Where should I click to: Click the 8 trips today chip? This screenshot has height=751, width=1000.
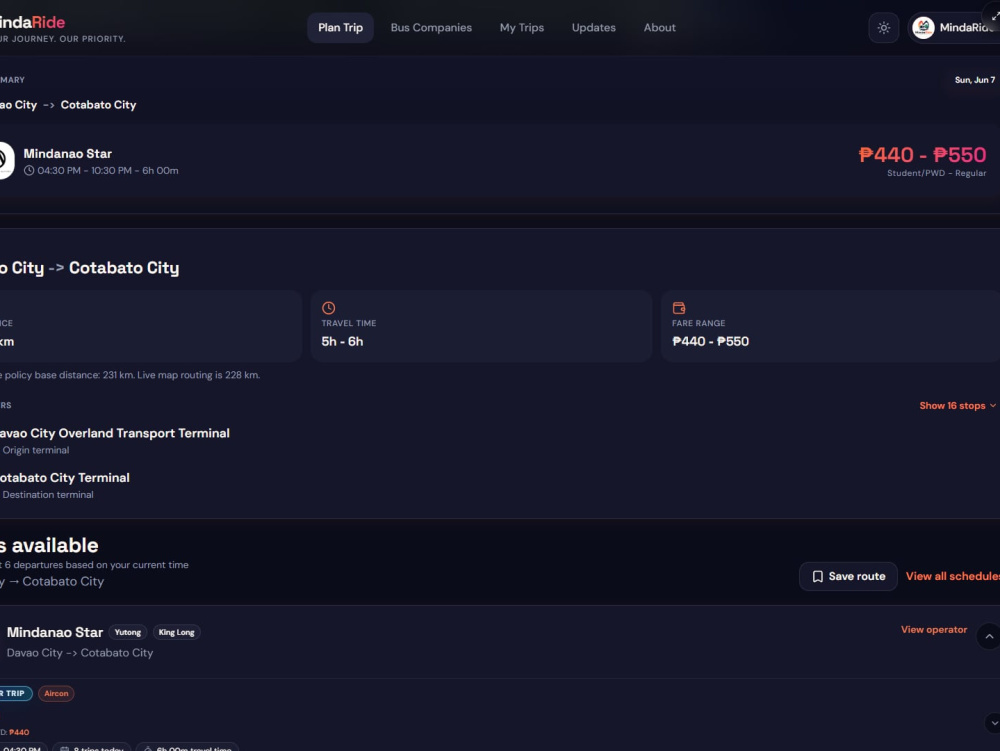92,747
